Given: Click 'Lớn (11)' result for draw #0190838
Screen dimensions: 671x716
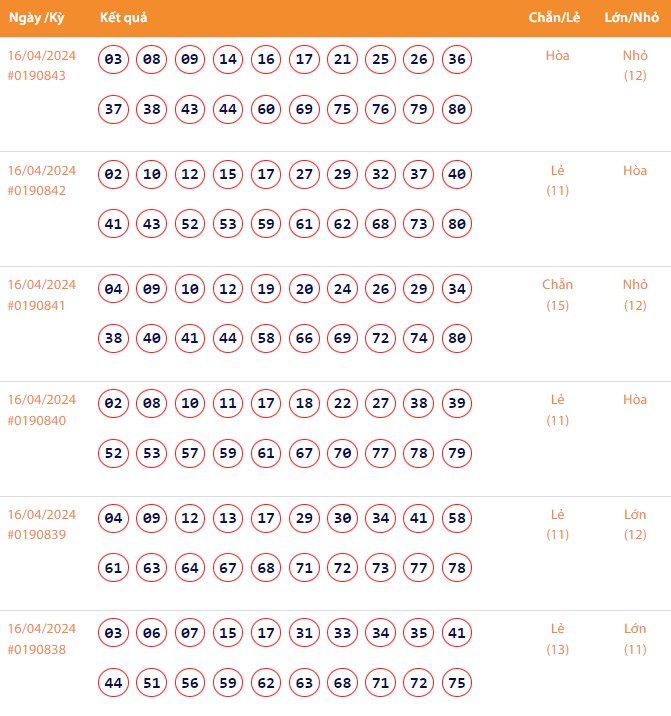Looking at the screenshot, I should tap(635, 639).
